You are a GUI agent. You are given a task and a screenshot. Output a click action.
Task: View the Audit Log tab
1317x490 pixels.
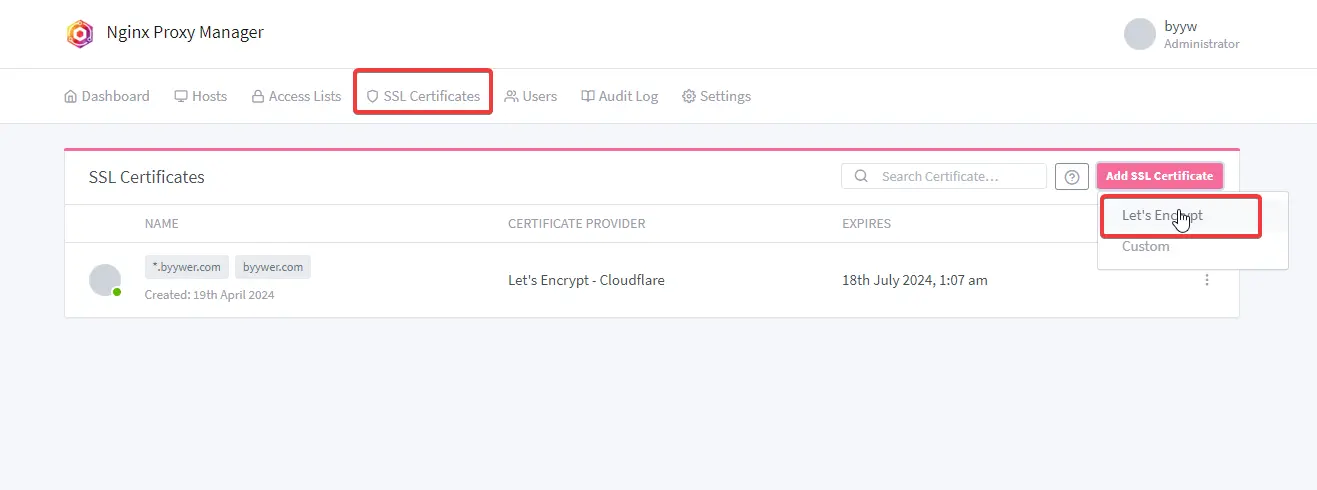click(620, 96)
